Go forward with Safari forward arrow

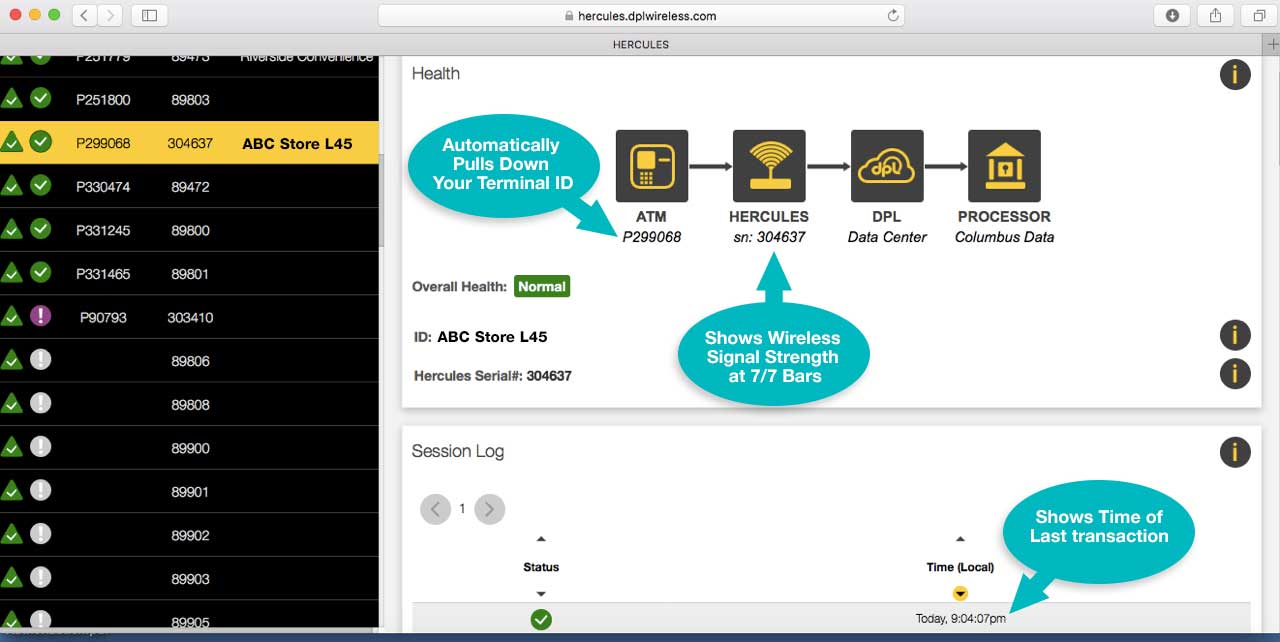pyautogui.click(x=110, y=15)
